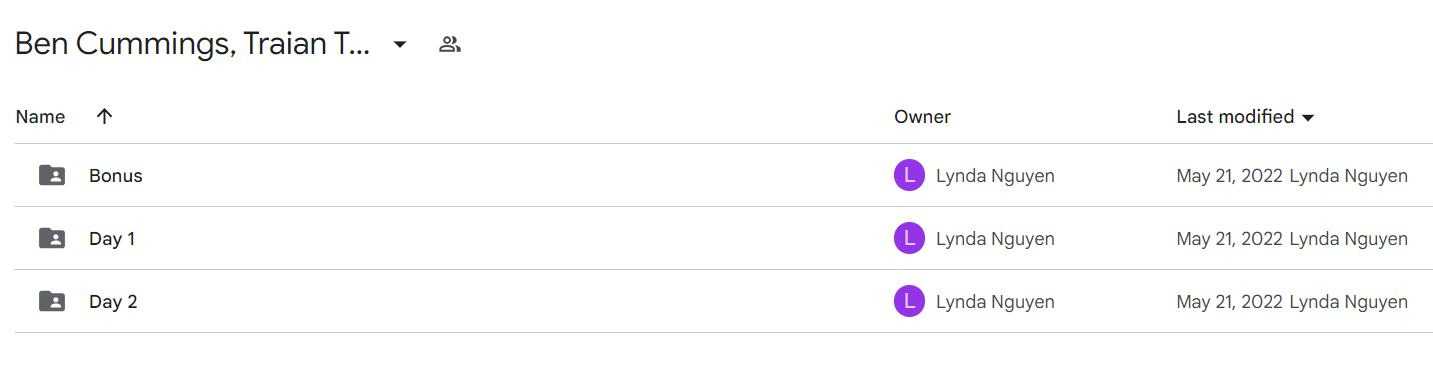
Task: Click Lynda Nguyen's avatar in Day 2 row
Action: (909, 301)
